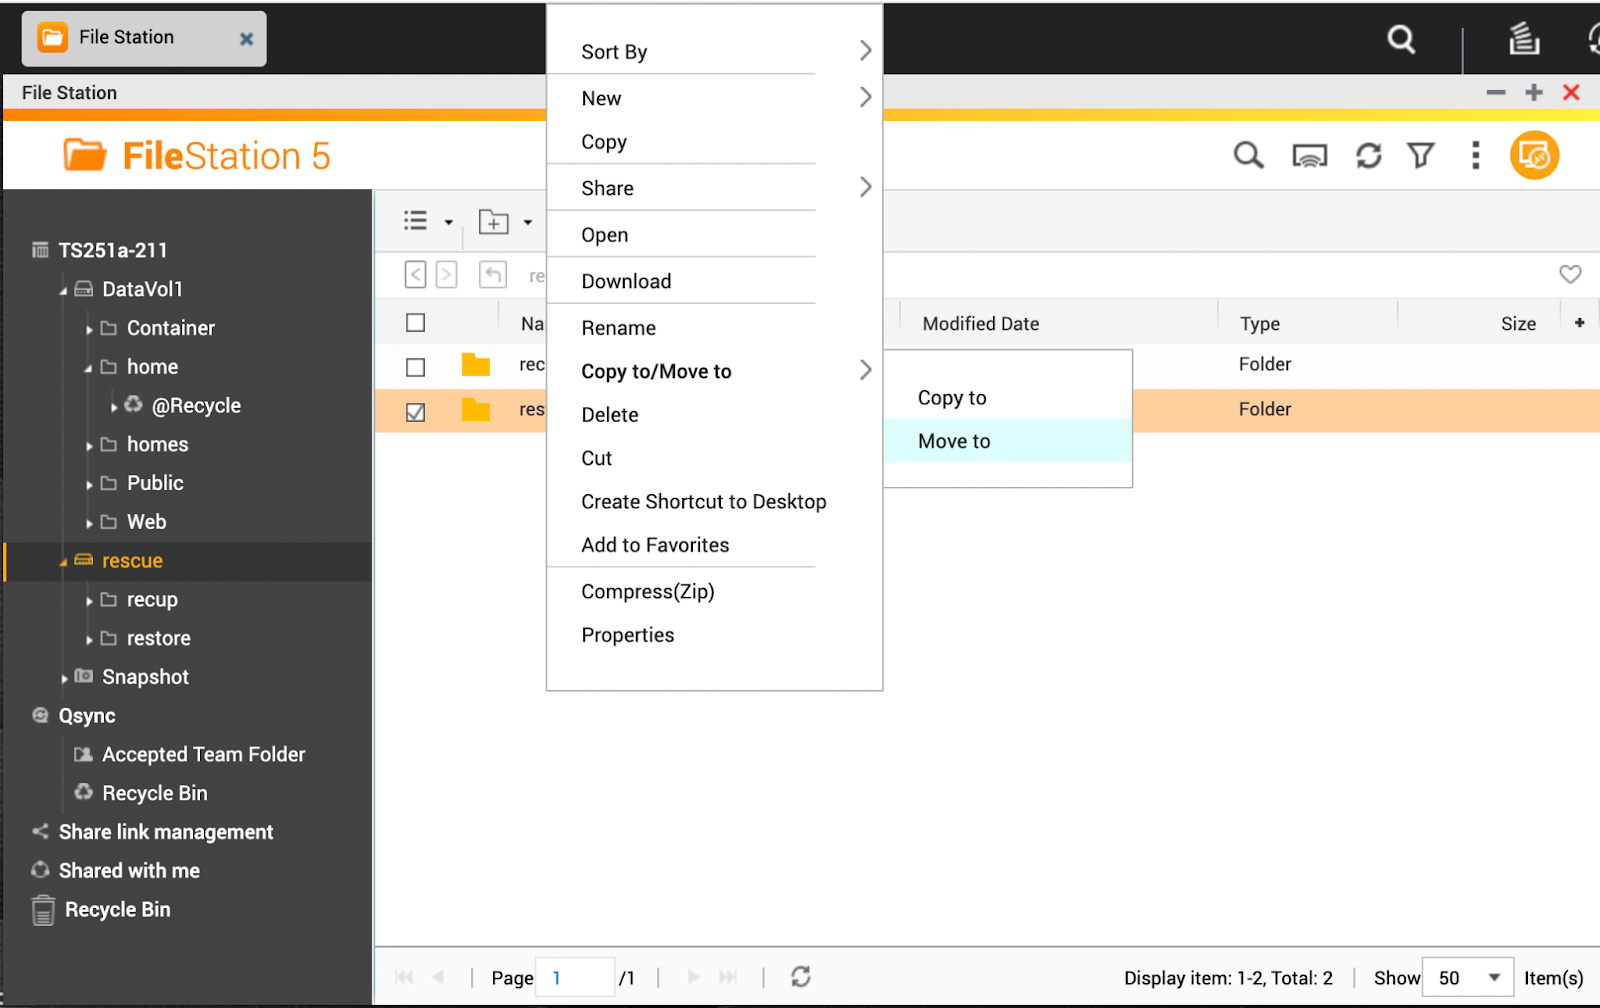
Task: Add a column with the plus icon
Action: tap(1579, 323)
